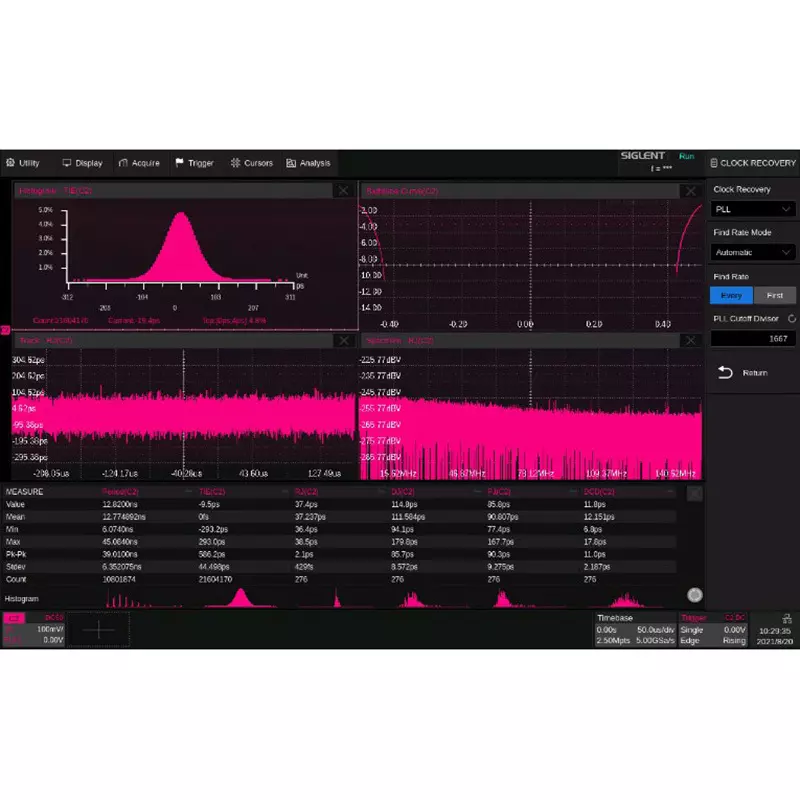Click the Period mean value 12.774892ns
Screen dimensions: 800x800
[x=124, y=517]
